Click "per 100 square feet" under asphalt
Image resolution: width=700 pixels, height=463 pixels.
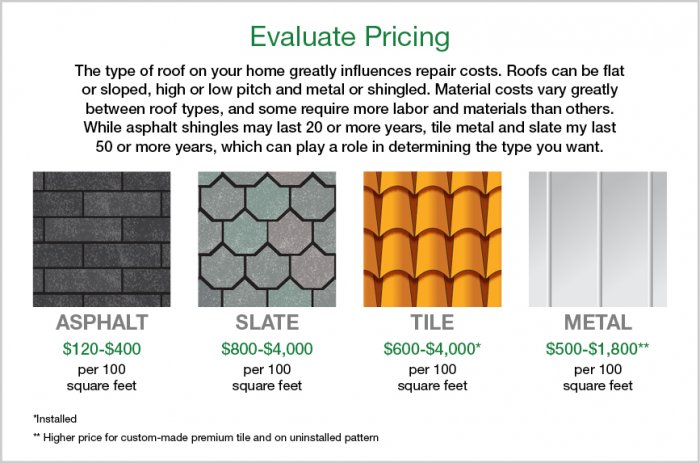102,377
